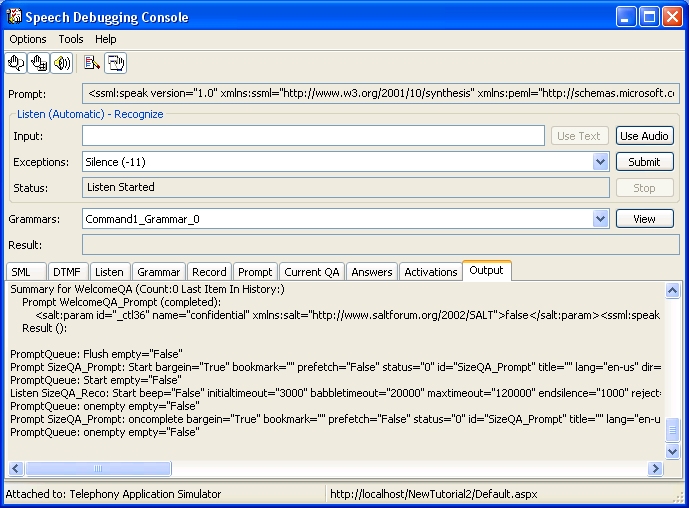
Task: Click 'Prompt SizeQA_Prompt: Start bargein' line
Action: pyautogui.click(x=335, y=367)
